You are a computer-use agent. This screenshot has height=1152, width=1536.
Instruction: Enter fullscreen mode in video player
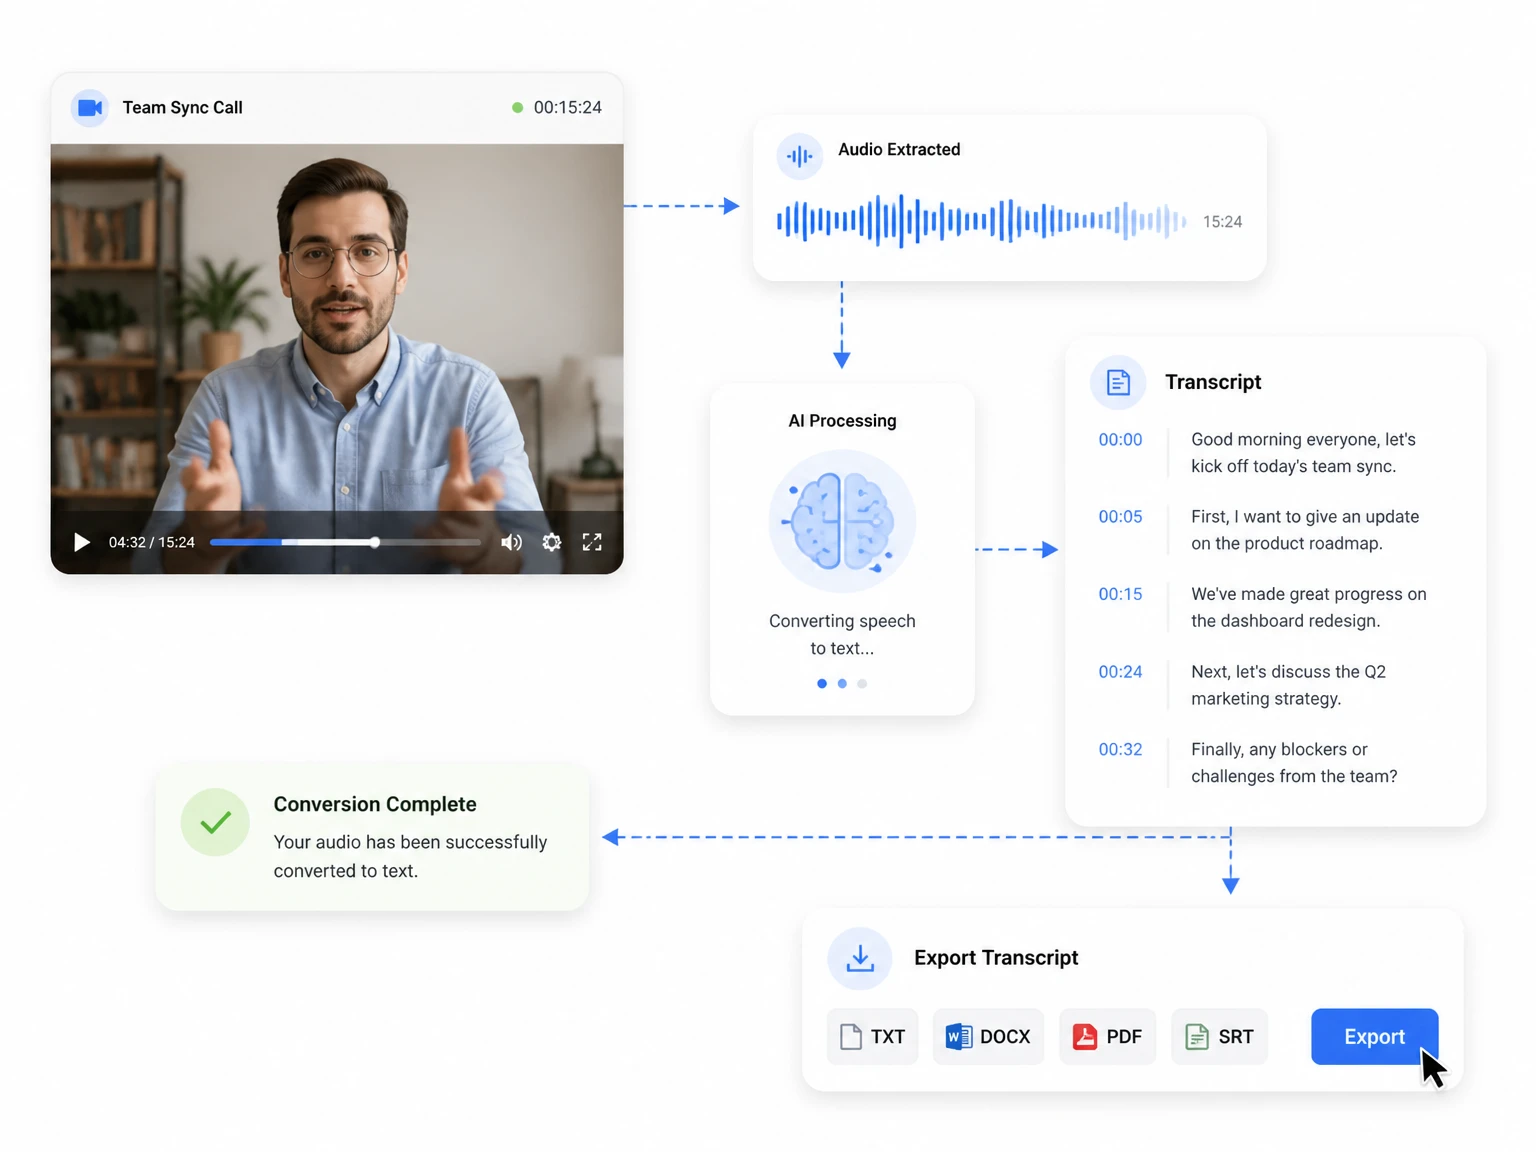592,542
